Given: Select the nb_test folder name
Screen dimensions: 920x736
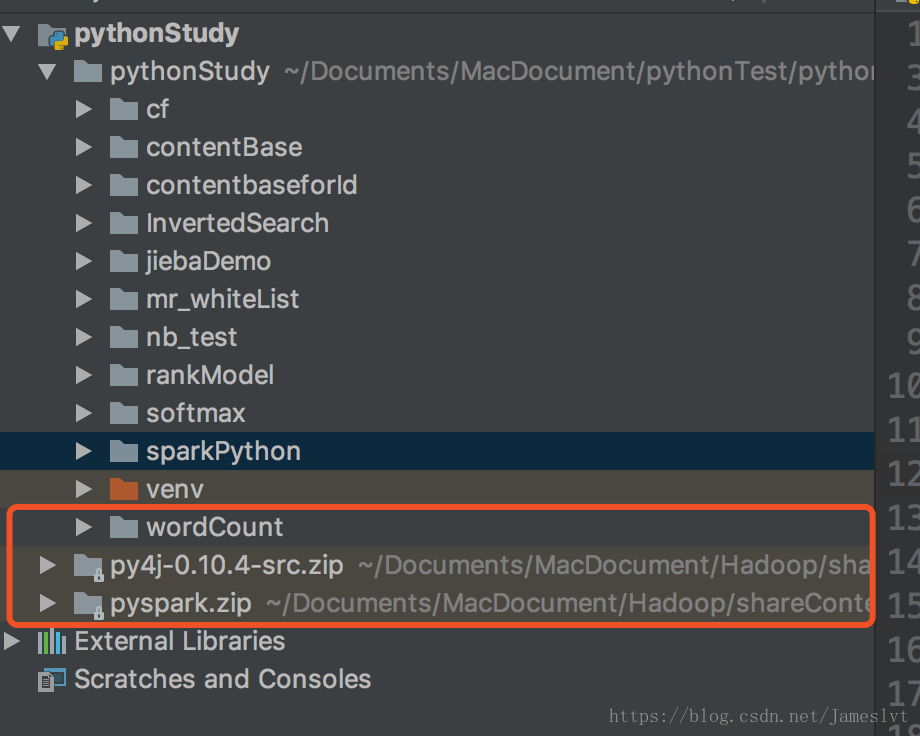Looking at the screenshot, I should pos(191,337).
